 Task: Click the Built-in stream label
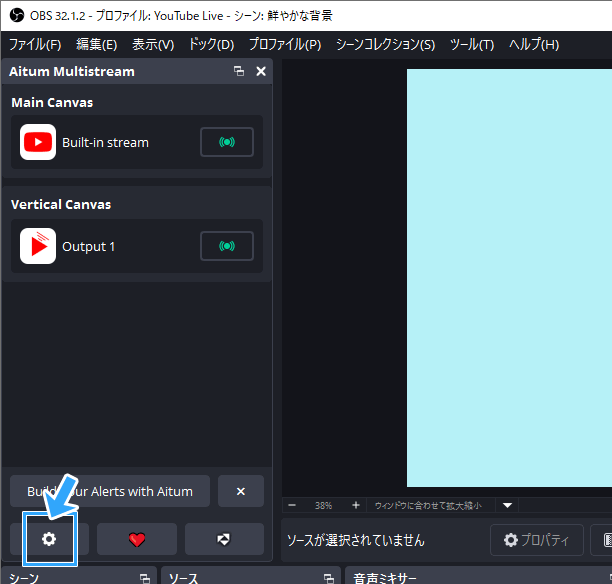point(105,142)
